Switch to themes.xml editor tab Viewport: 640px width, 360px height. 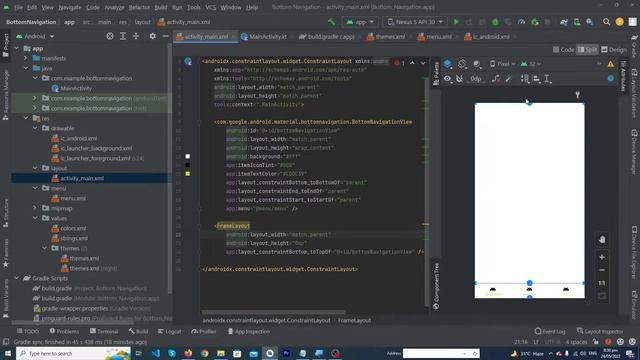386,37
